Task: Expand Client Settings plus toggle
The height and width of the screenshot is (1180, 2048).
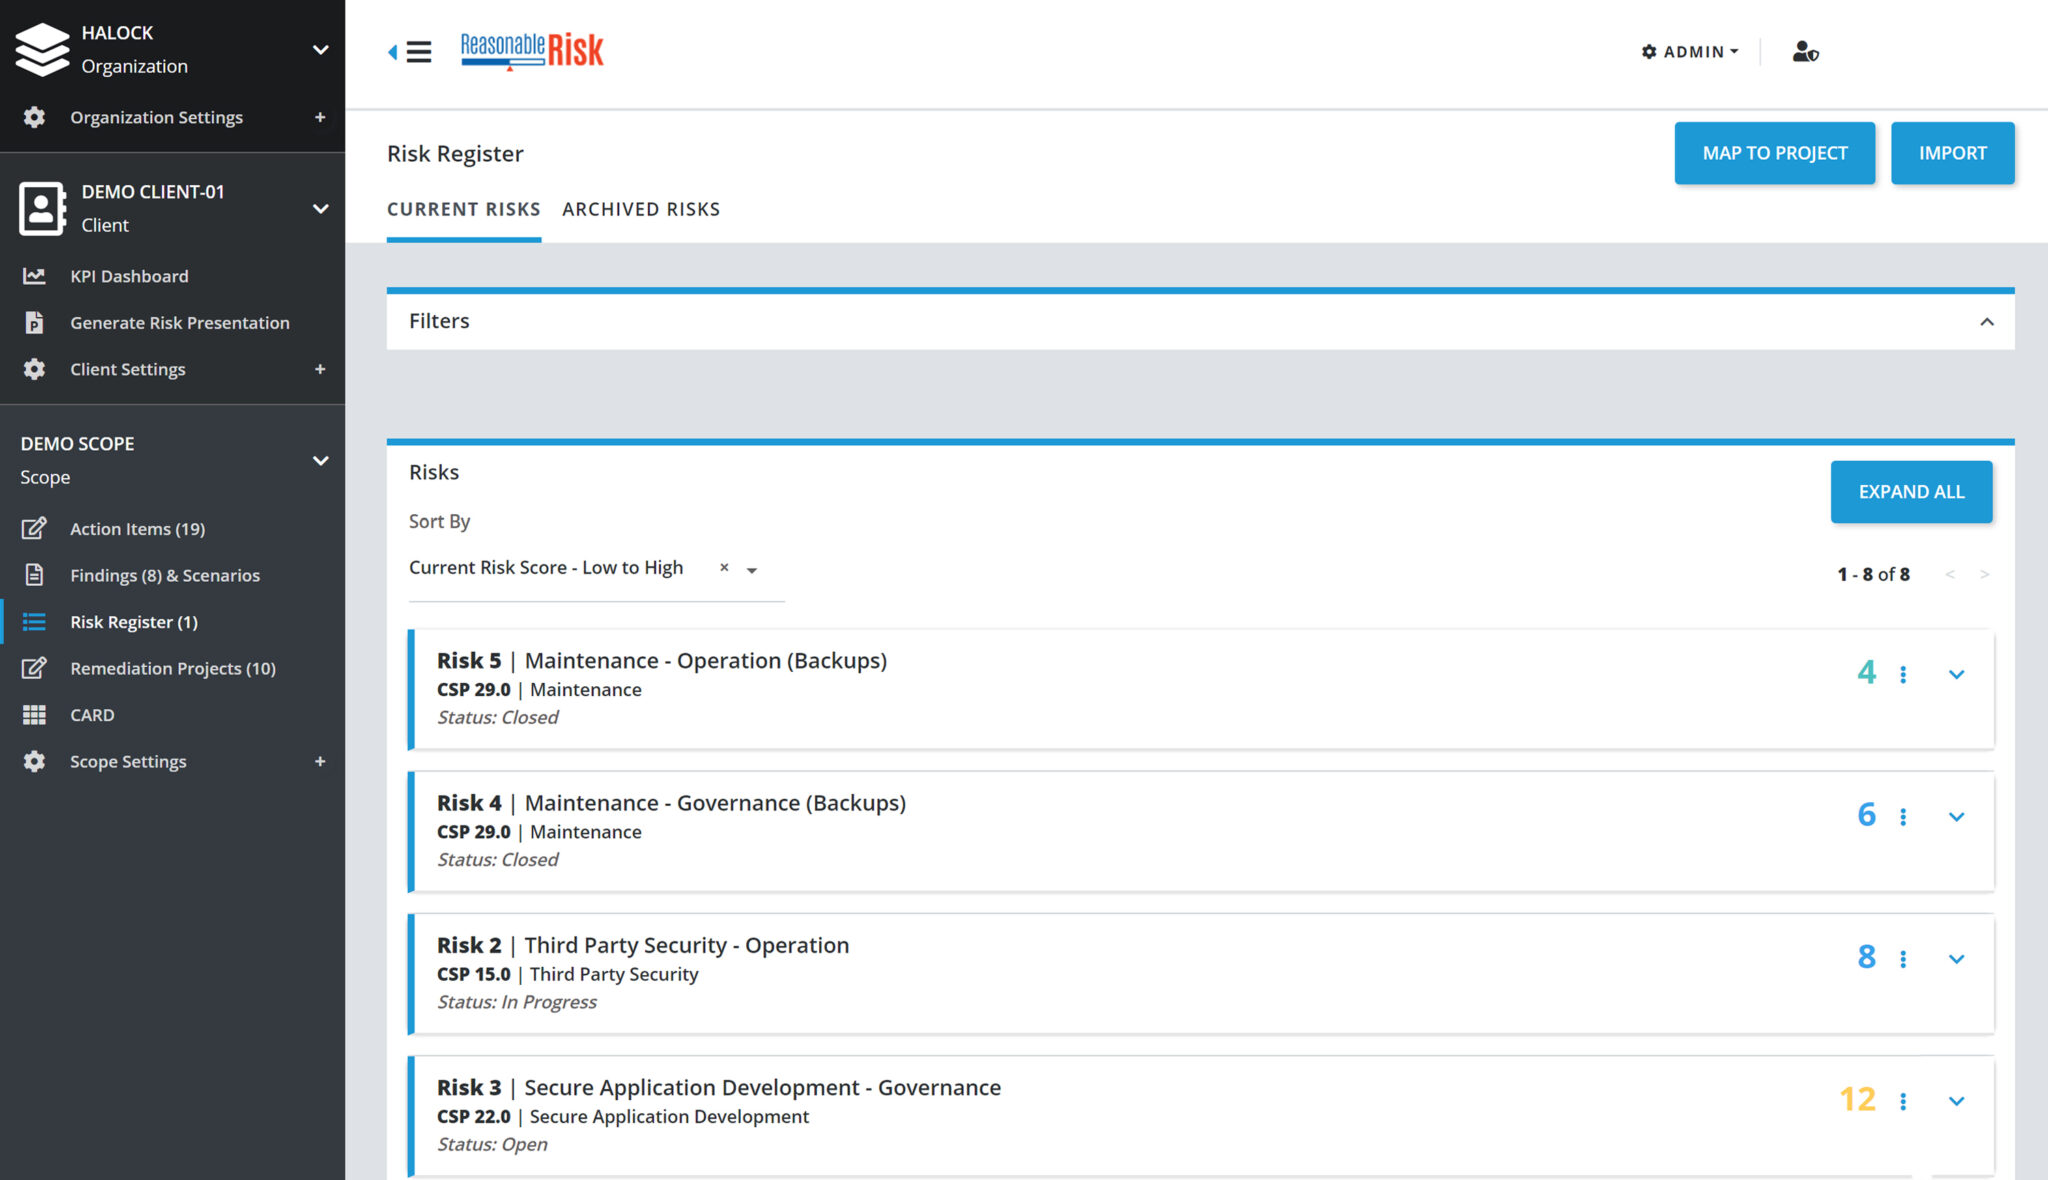Action: coord(320,370)
